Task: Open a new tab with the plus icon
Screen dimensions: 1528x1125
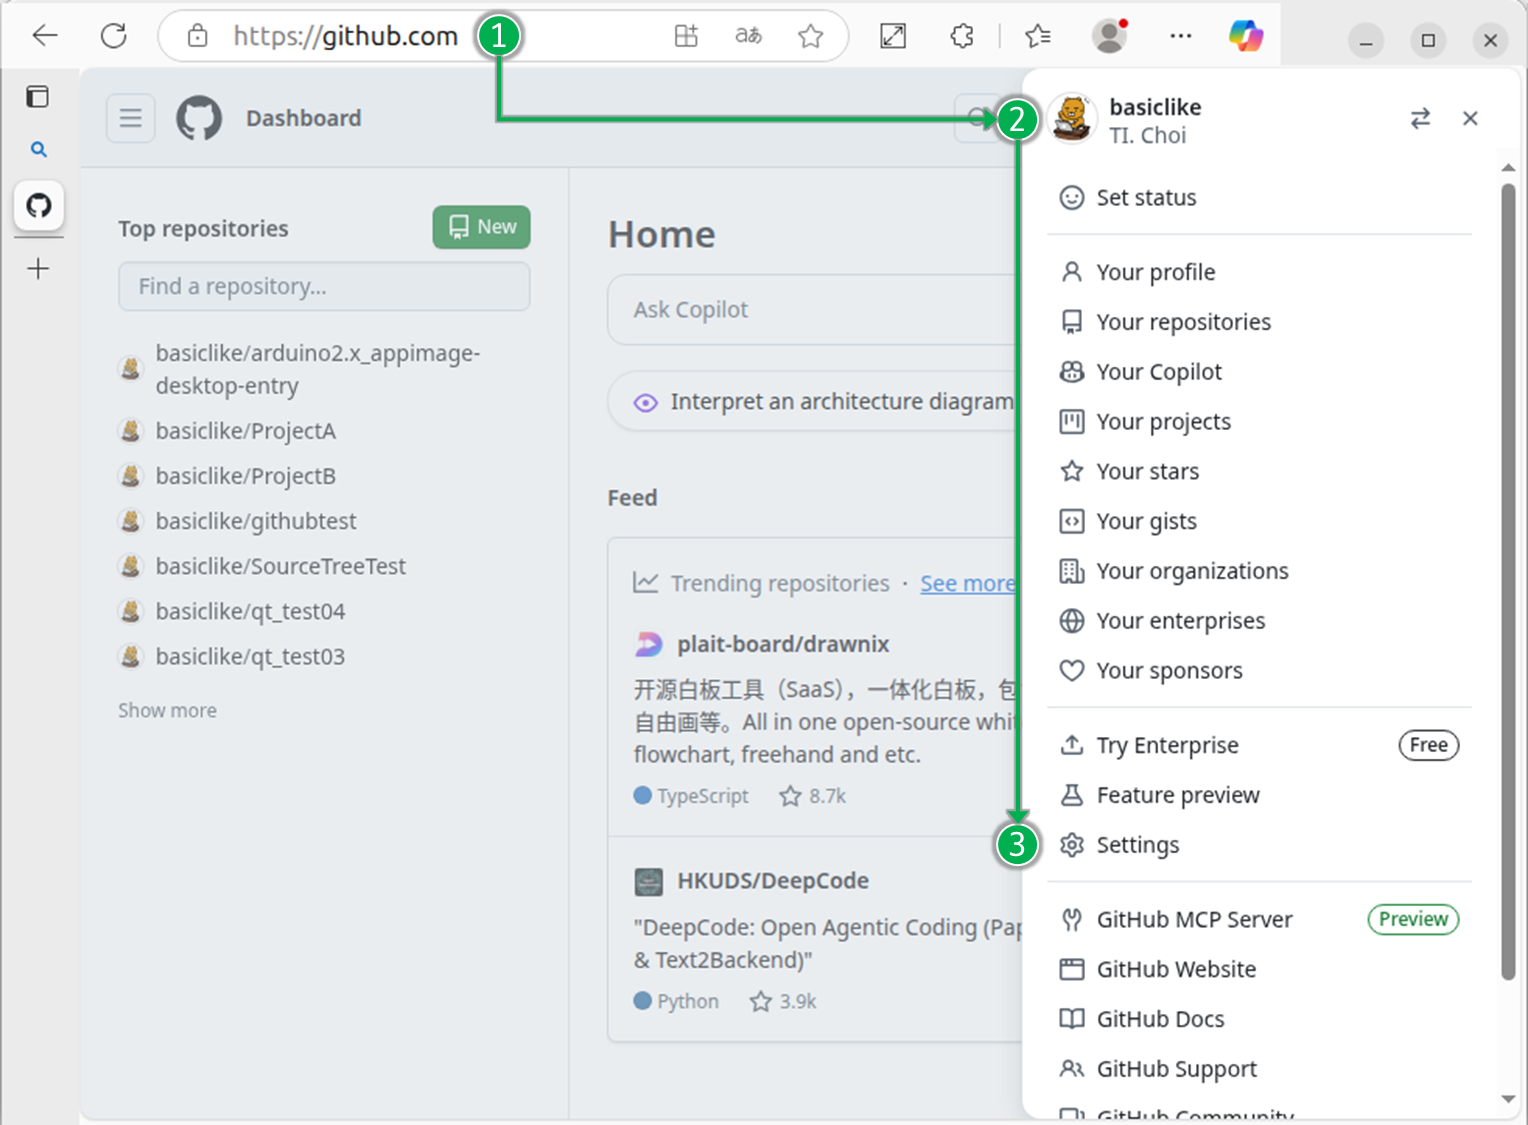Action: pyautogui.click(x=38, y=268)
